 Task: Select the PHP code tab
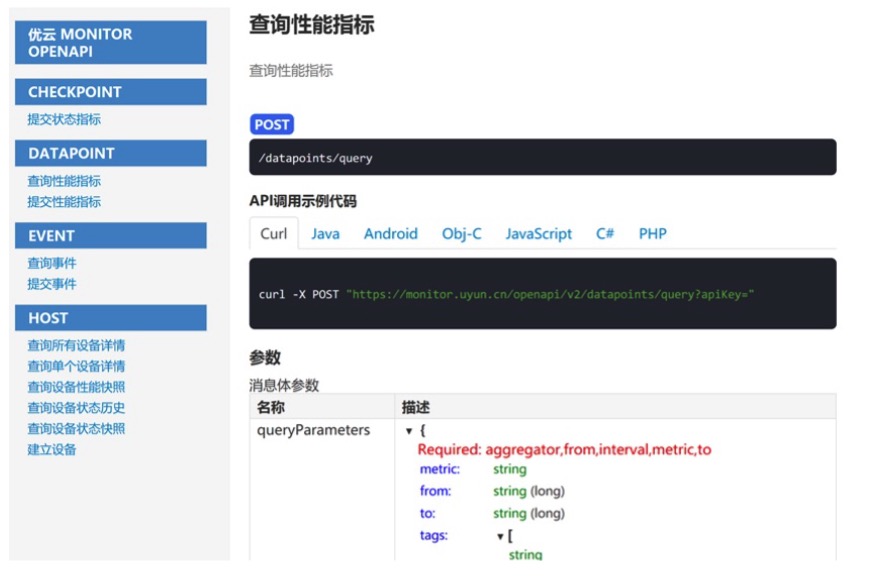pyautogui.click(x=652, y=234)
